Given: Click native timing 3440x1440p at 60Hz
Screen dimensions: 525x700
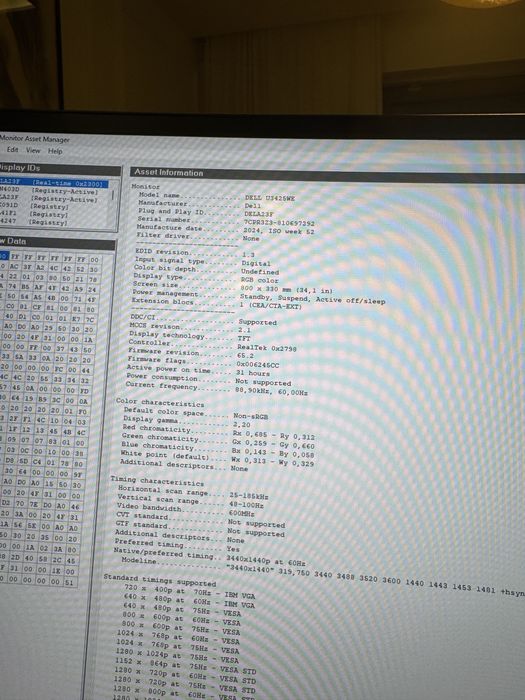Looking at the screenshot, I should [266, 561].
